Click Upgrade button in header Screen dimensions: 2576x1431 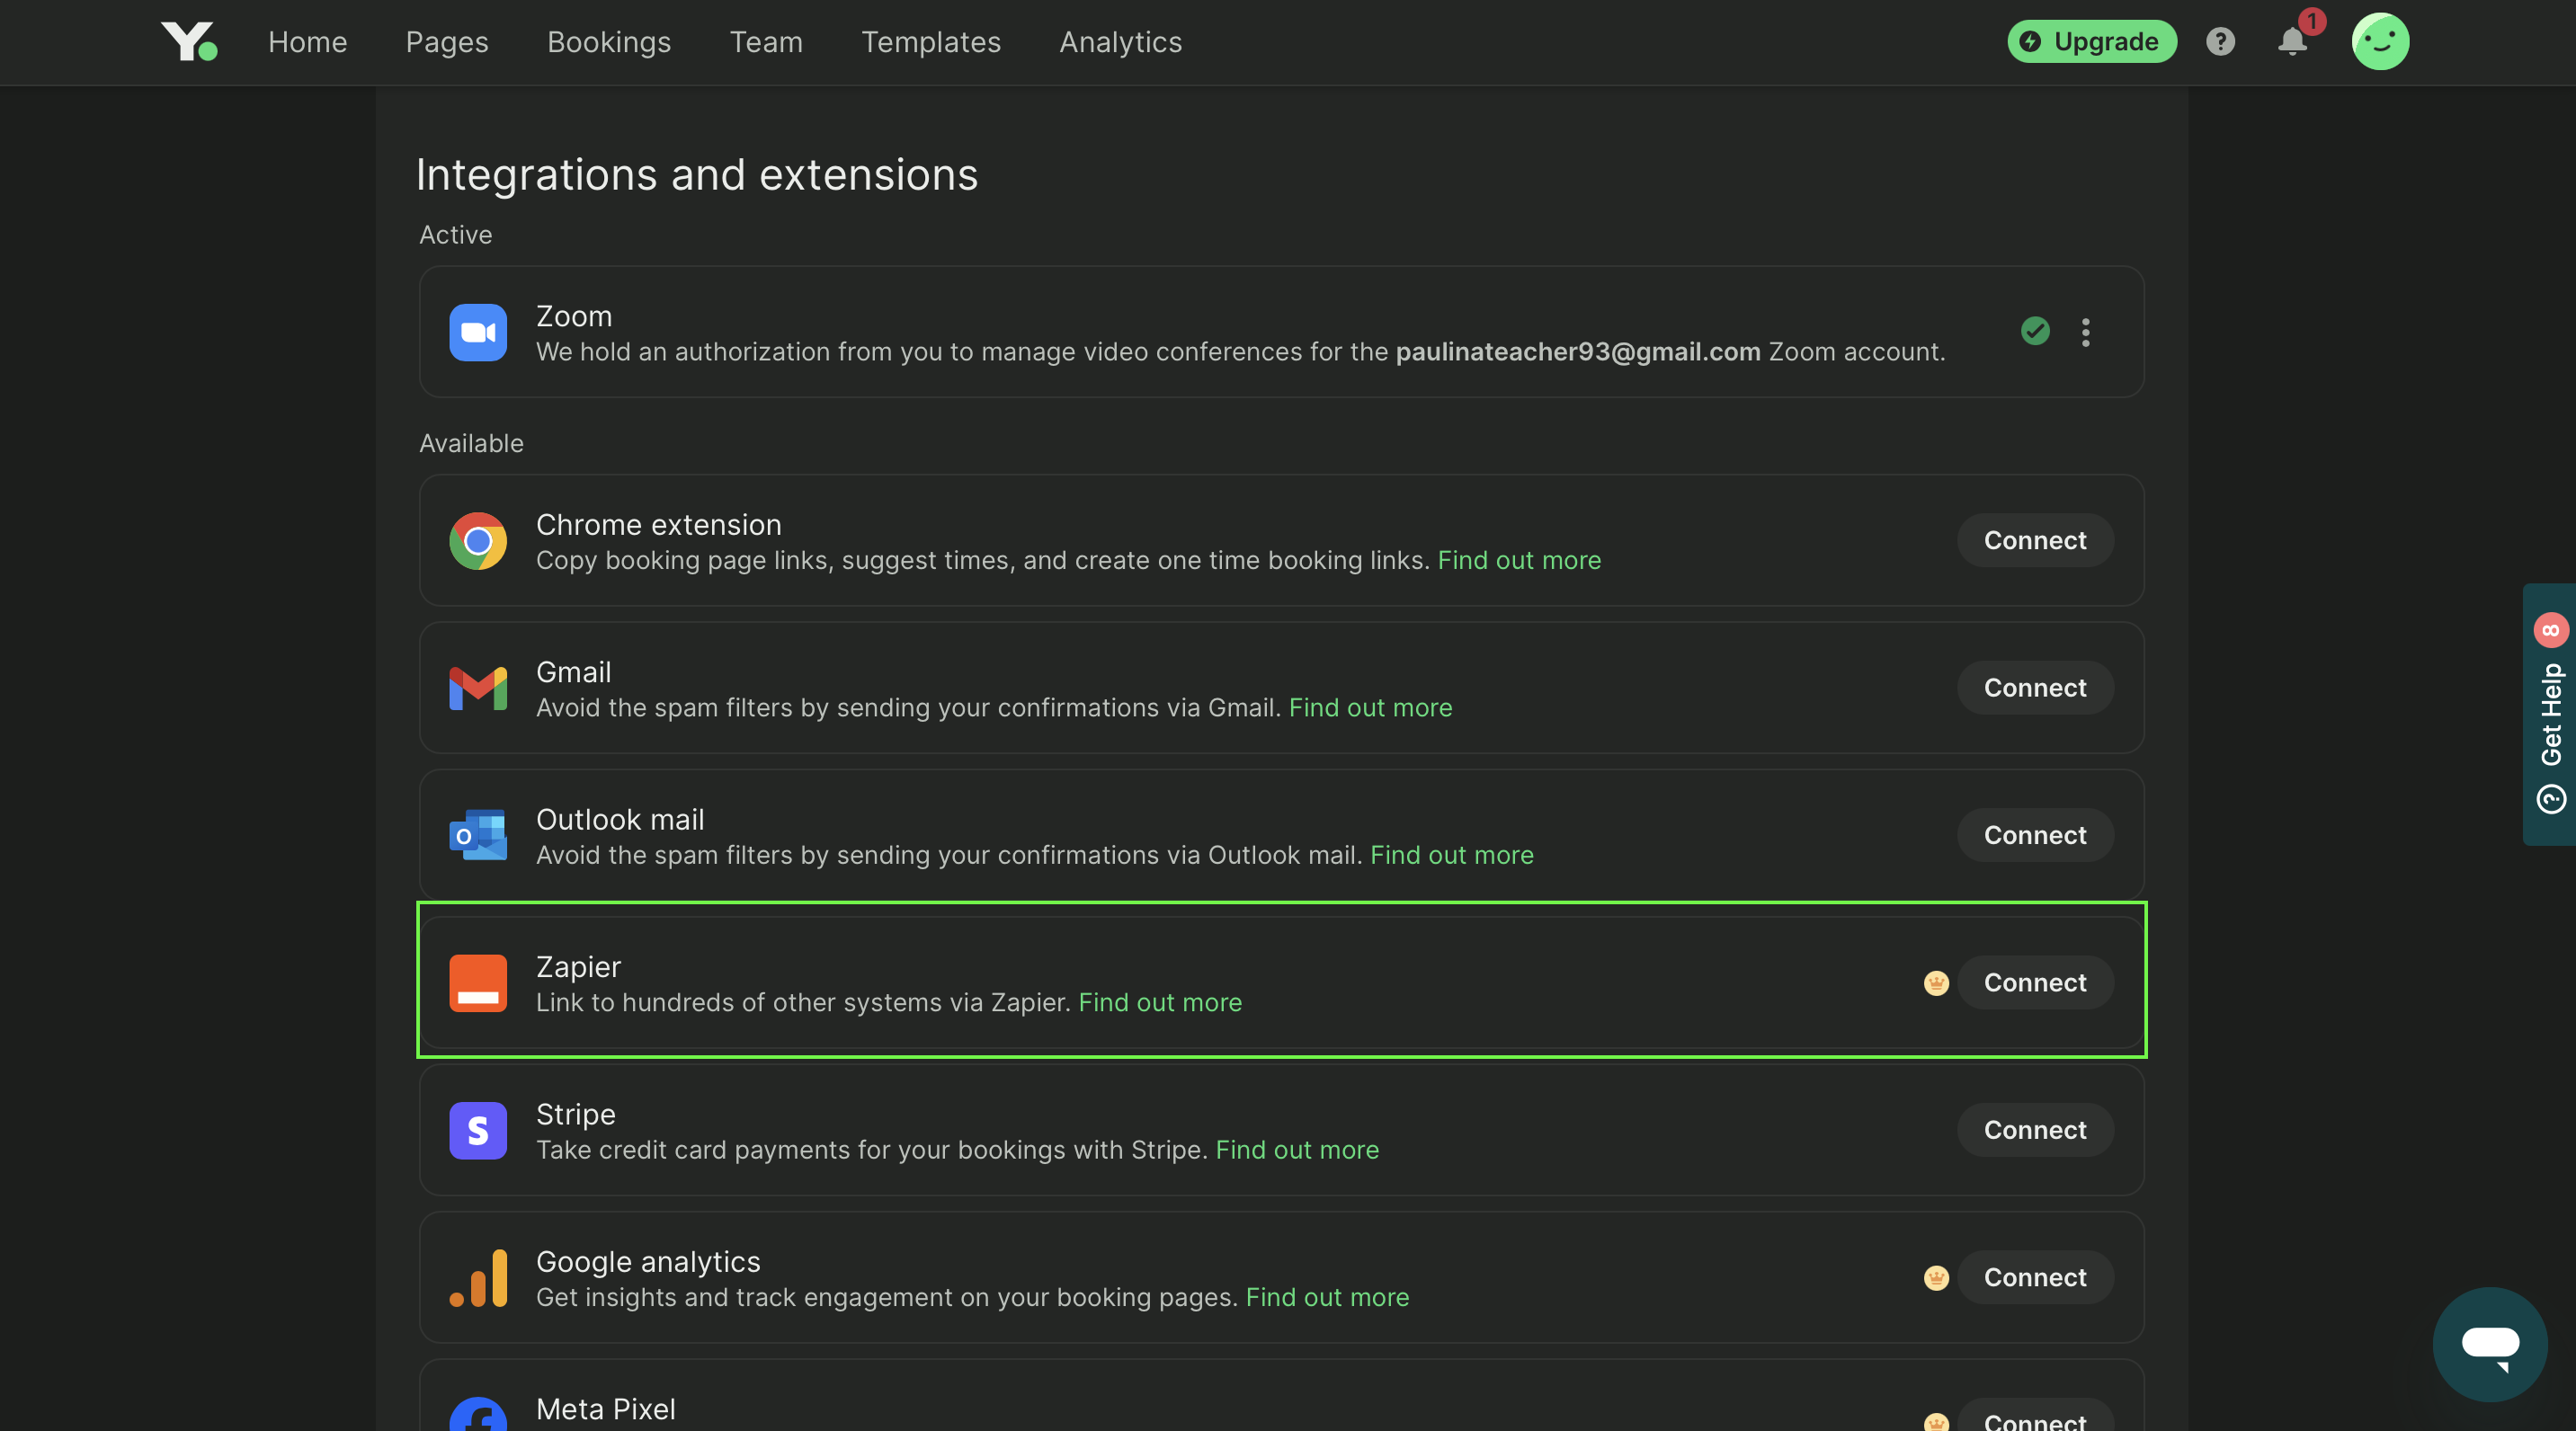click(2091, 42)
